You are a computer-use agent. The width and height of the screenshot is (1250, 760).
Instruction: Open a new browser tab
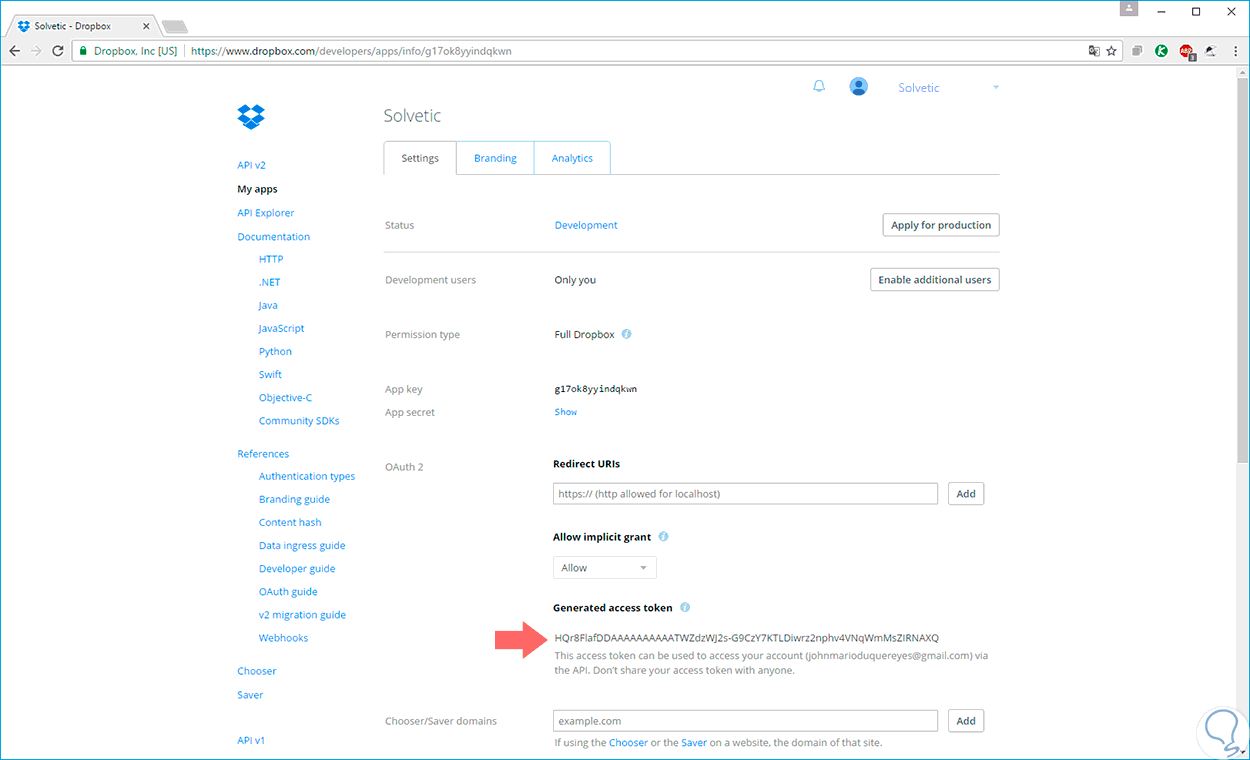pos(174,26)
